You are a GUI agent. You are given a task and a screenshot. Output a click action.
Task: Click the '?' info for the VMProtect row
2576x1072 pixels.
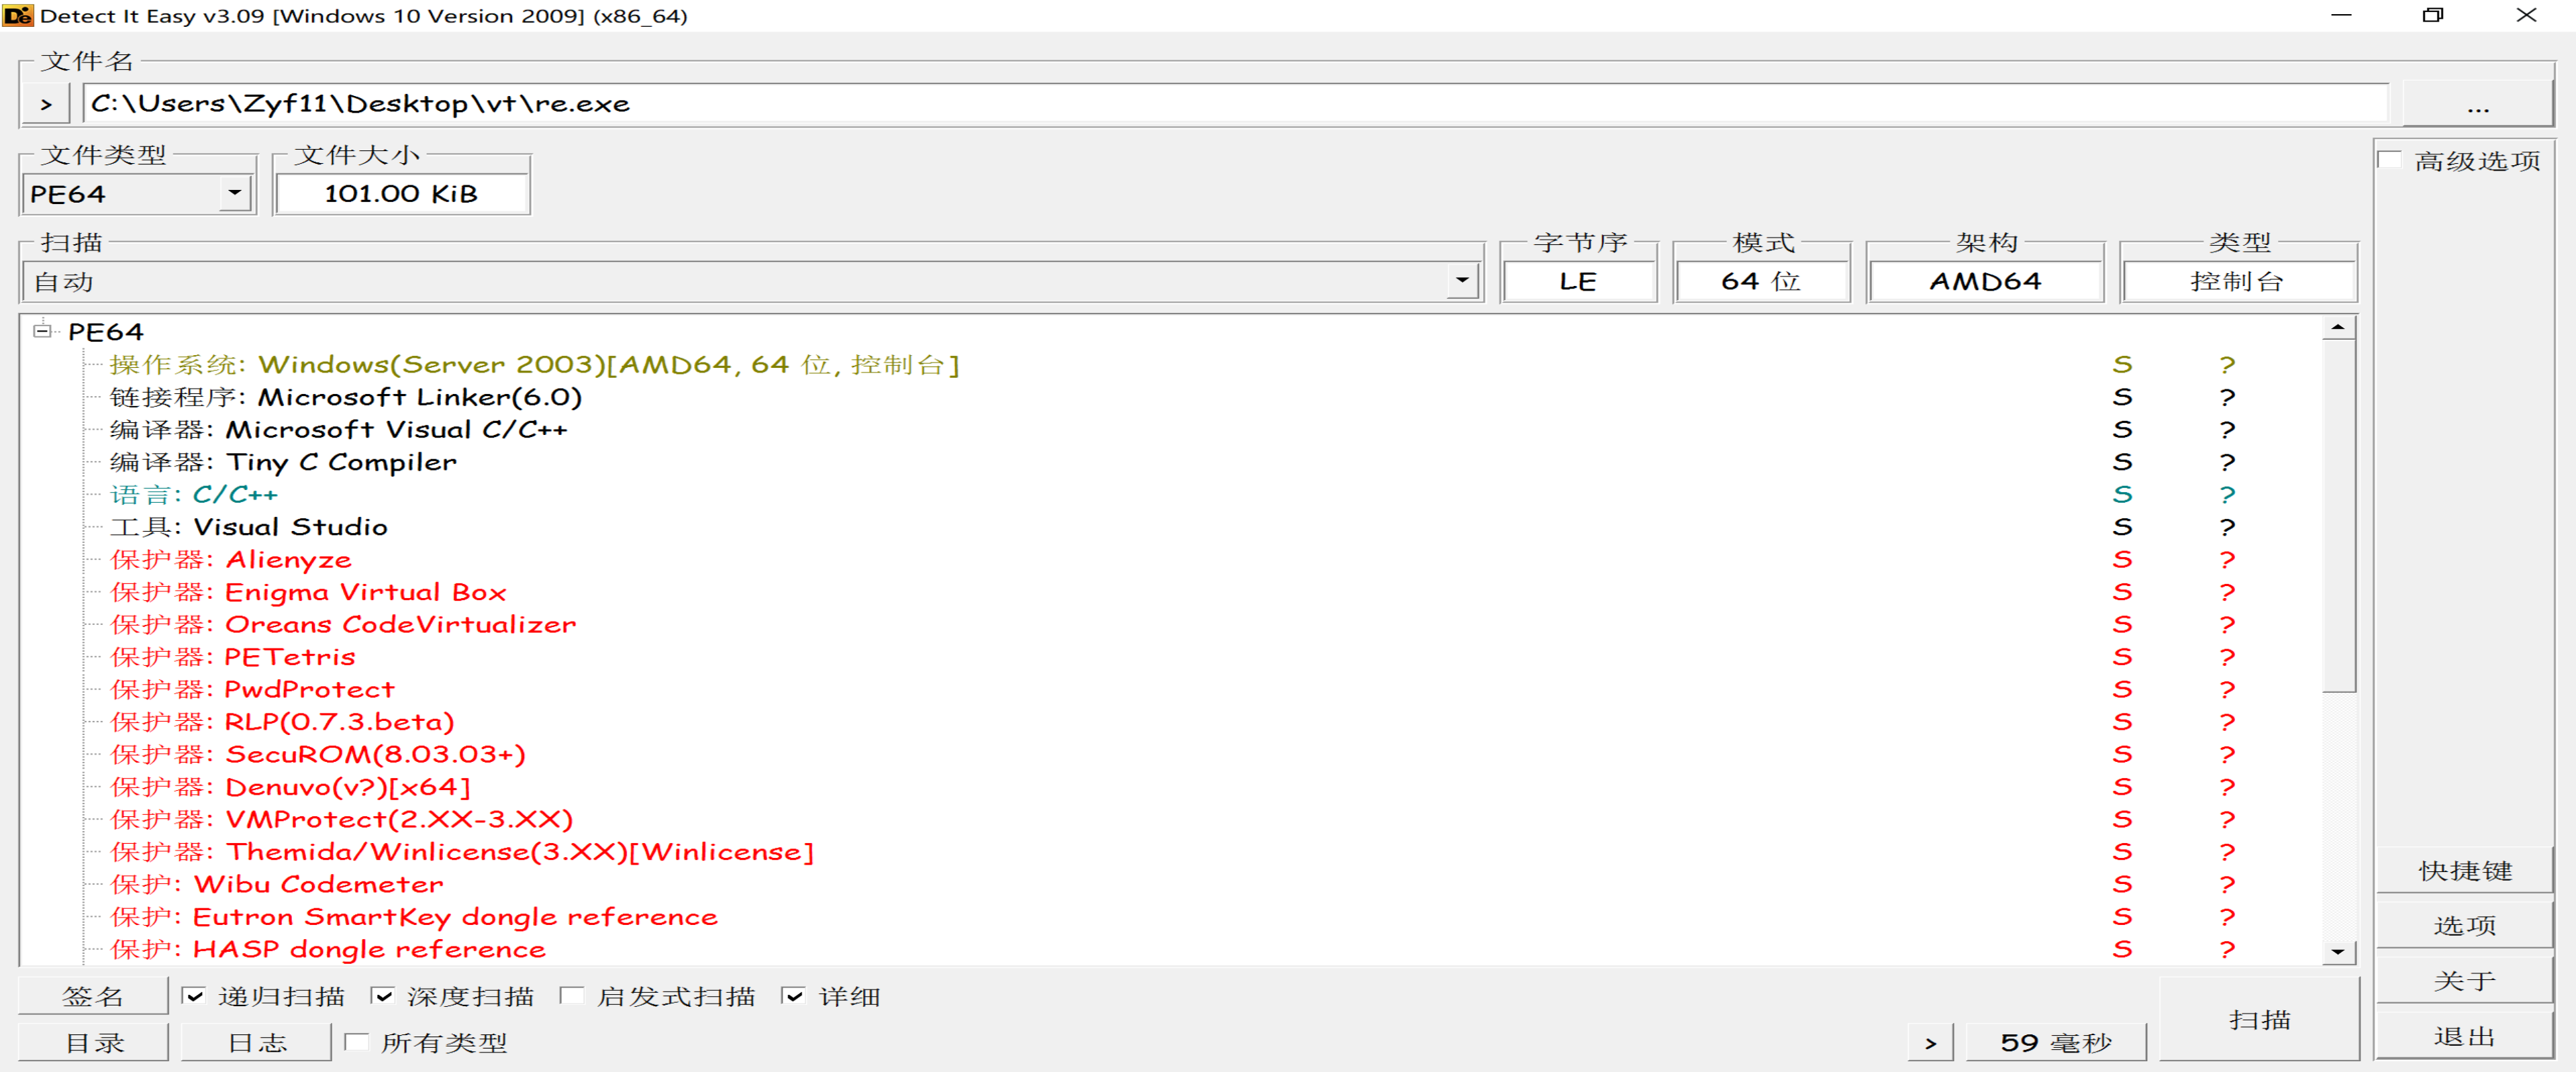pyautogui.click(x=2226, y=819)
